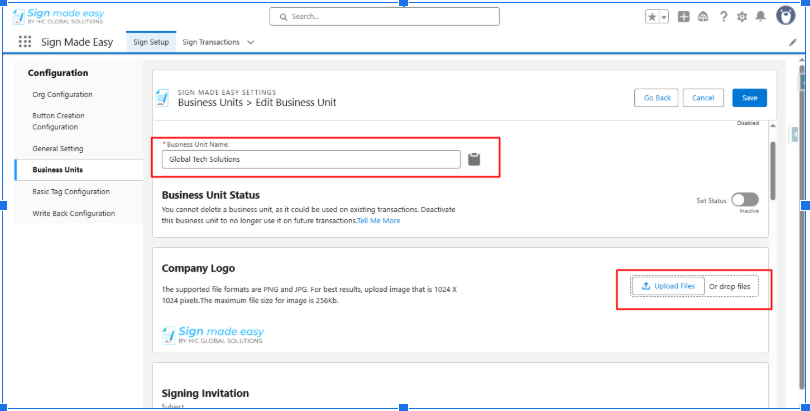Toggle the Set Status switch
This screenshot has height=411, width=810.
tap(745, 200)
